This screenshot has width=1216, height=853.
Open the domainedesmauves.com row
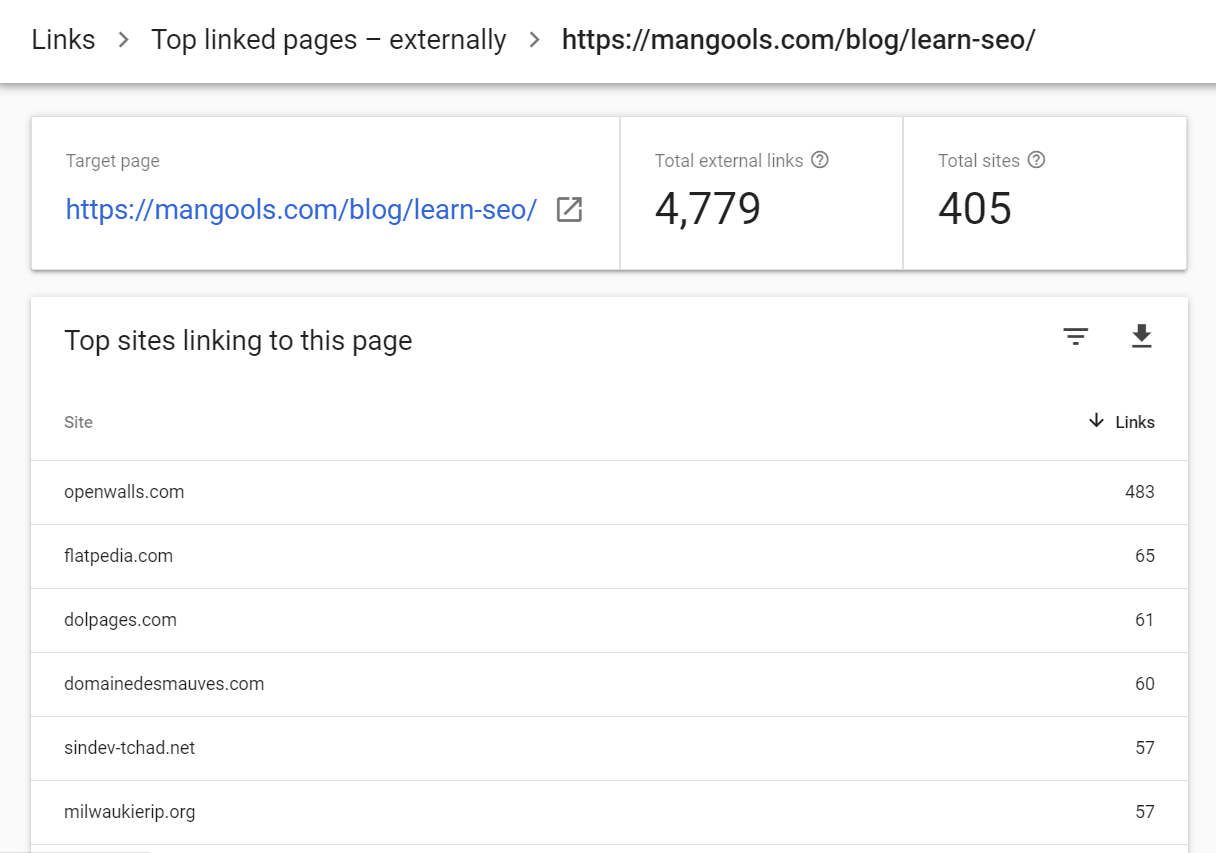pyautogui.click(x=164, y=684)
